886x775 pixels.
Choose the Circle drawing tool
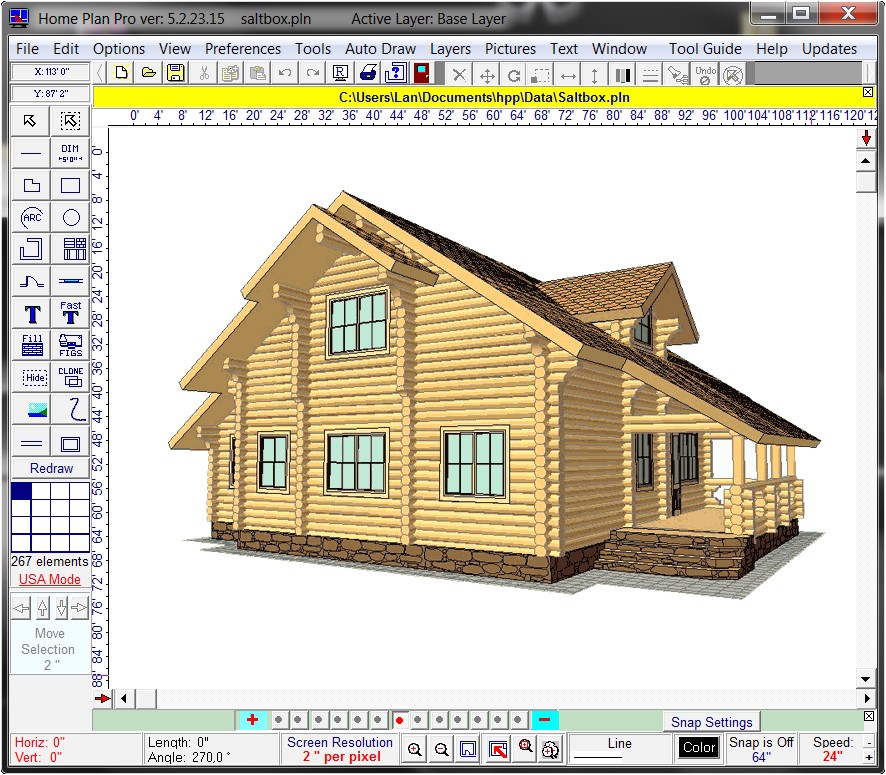71,217
